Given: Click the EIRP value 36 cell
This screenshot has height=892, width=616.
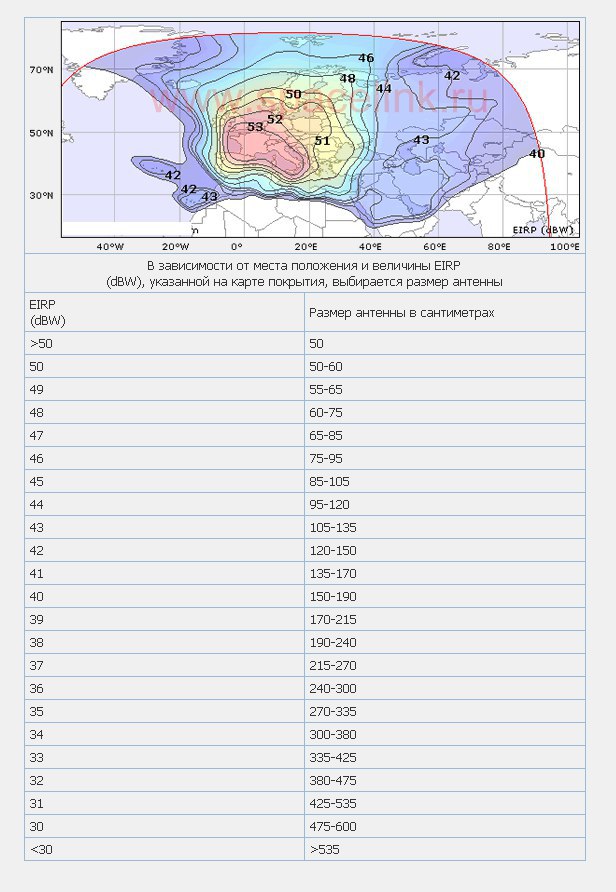Looking at the screenshot, I should [164, 688].
